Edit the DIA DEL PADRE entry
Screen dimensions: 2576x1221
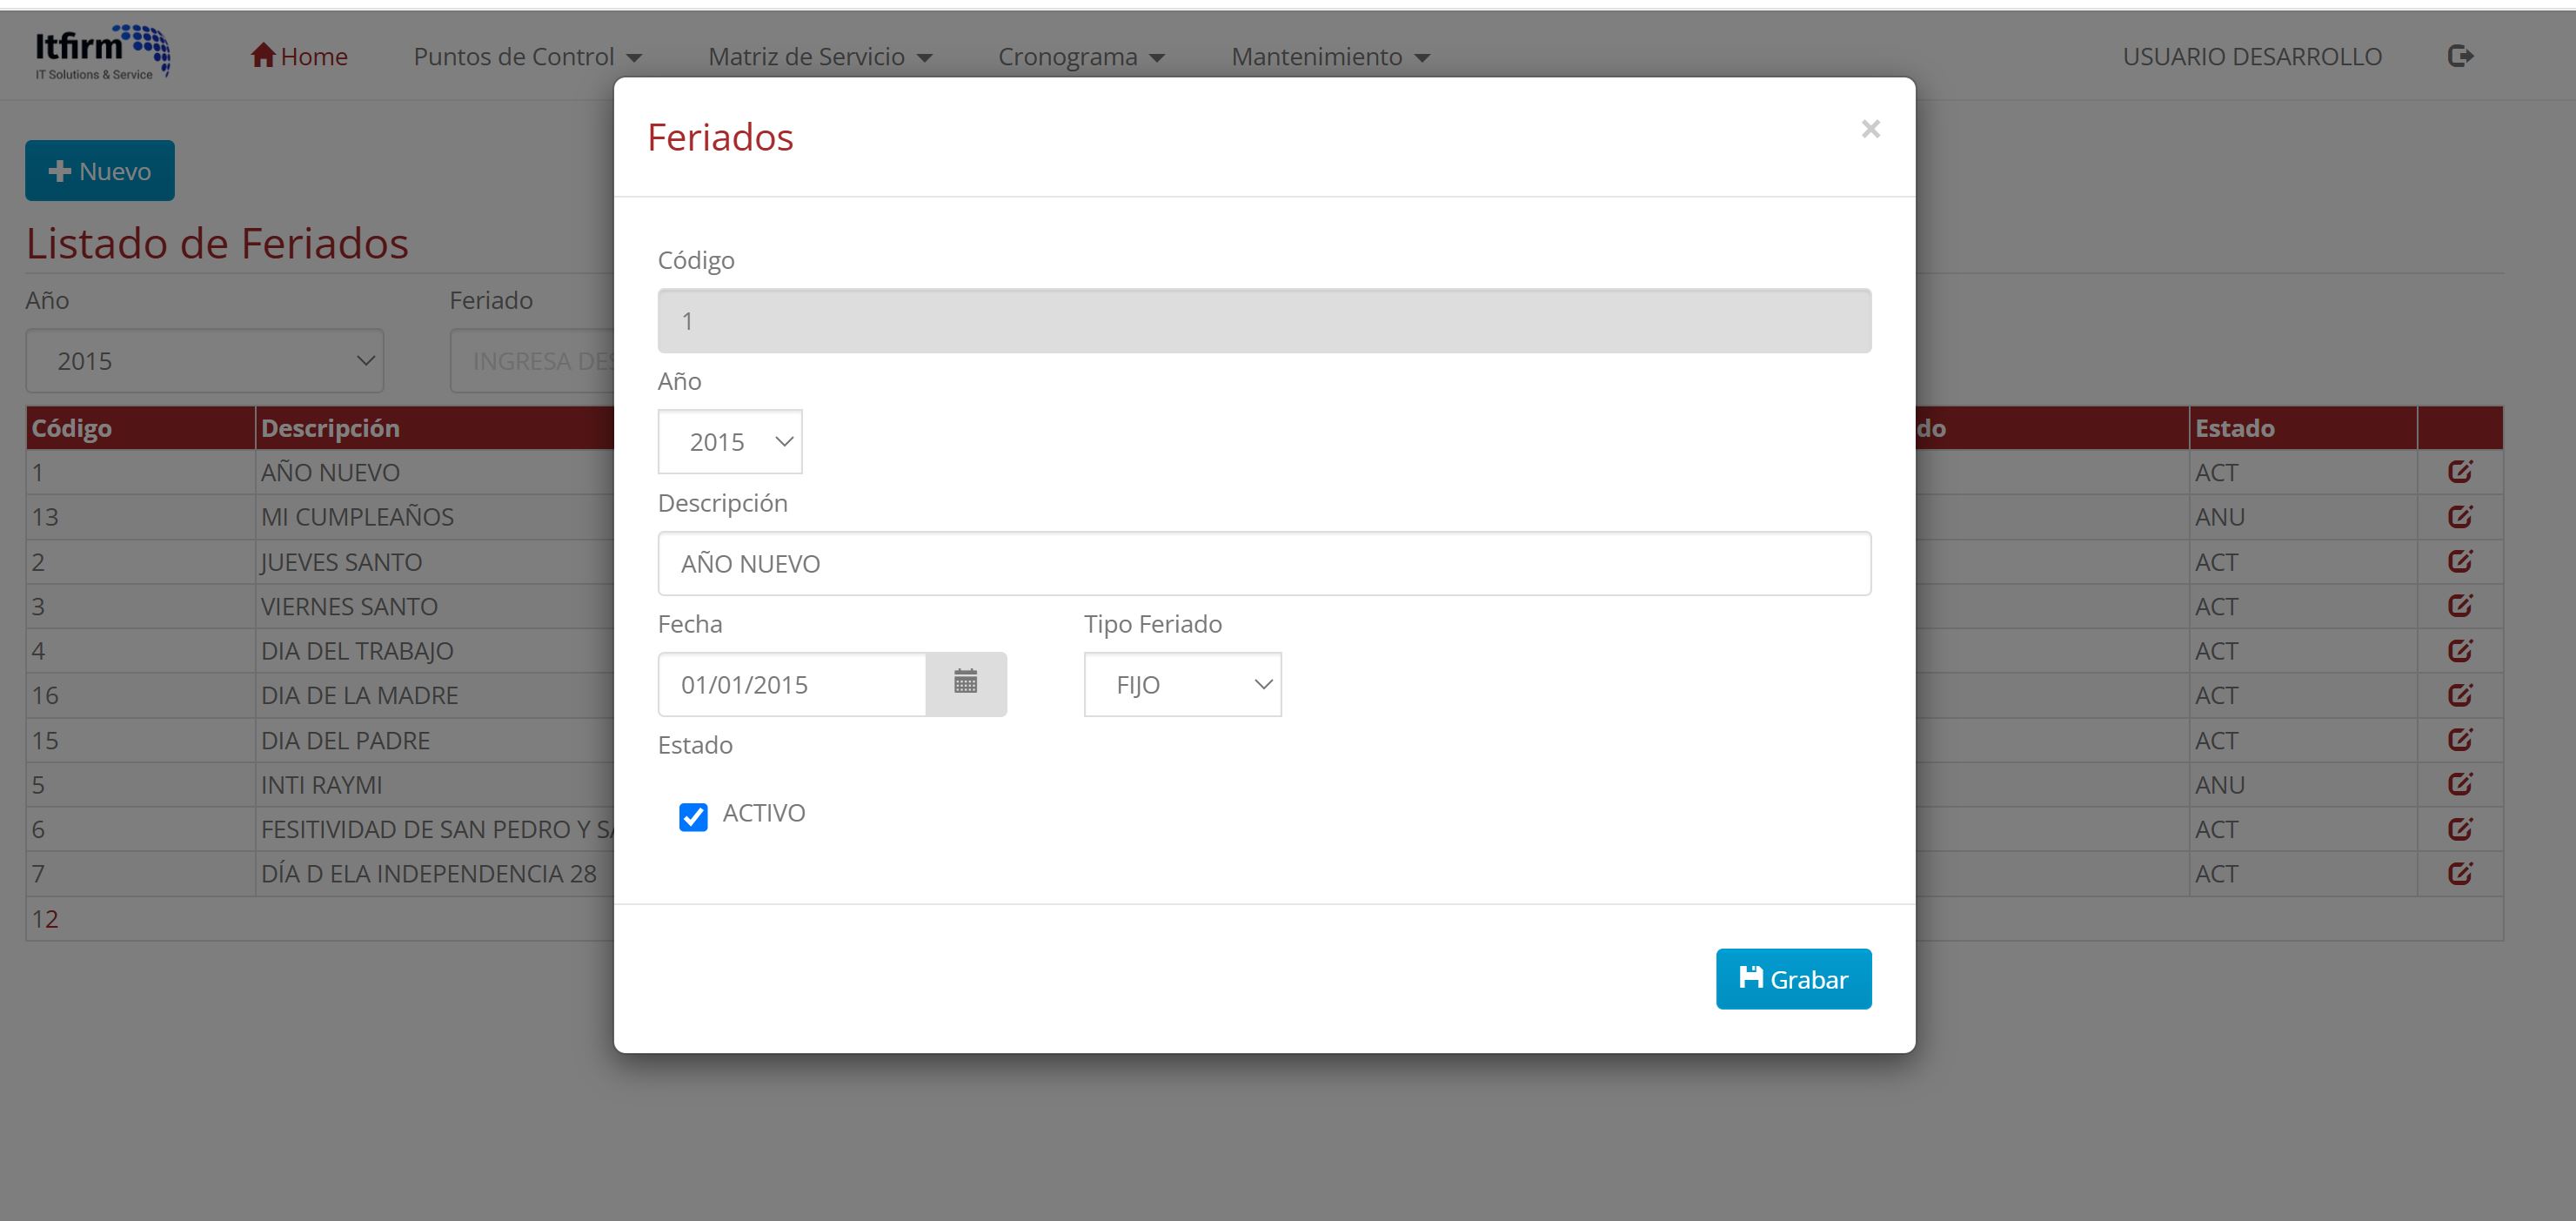click(2459, 740)
